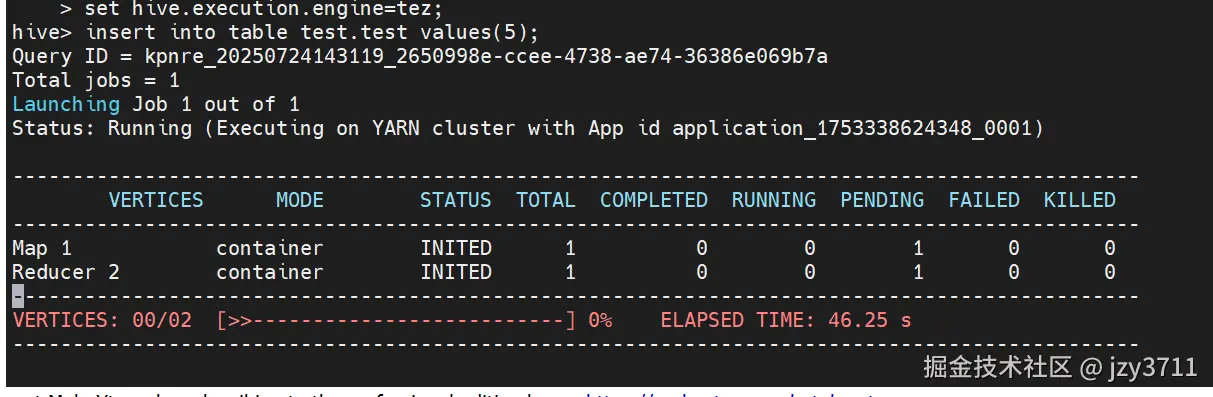The height and width of the screenshot is (397, 1213).
Task: Click the COMPLETED column header
Action: (654, 200)
